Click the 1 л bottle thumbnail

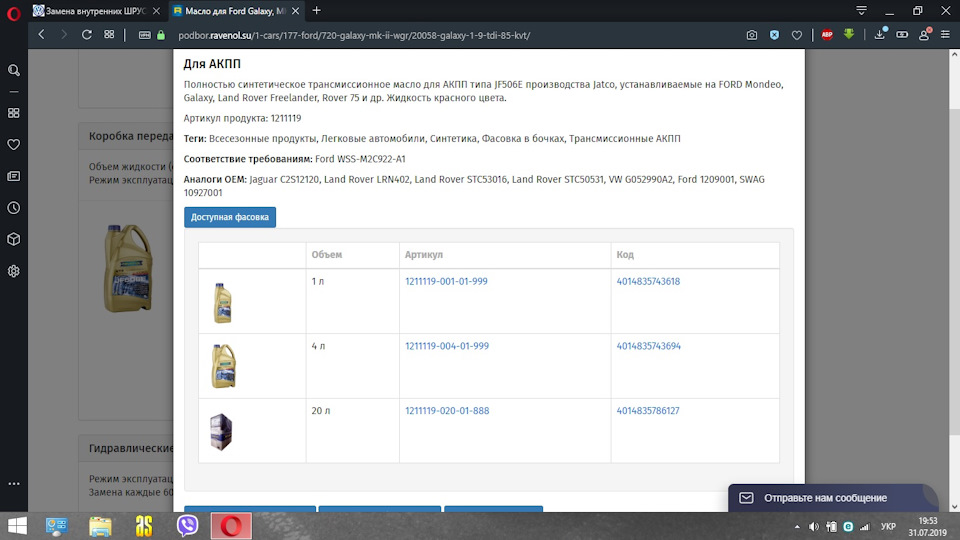pyautogui.click(x=222, y=302)
